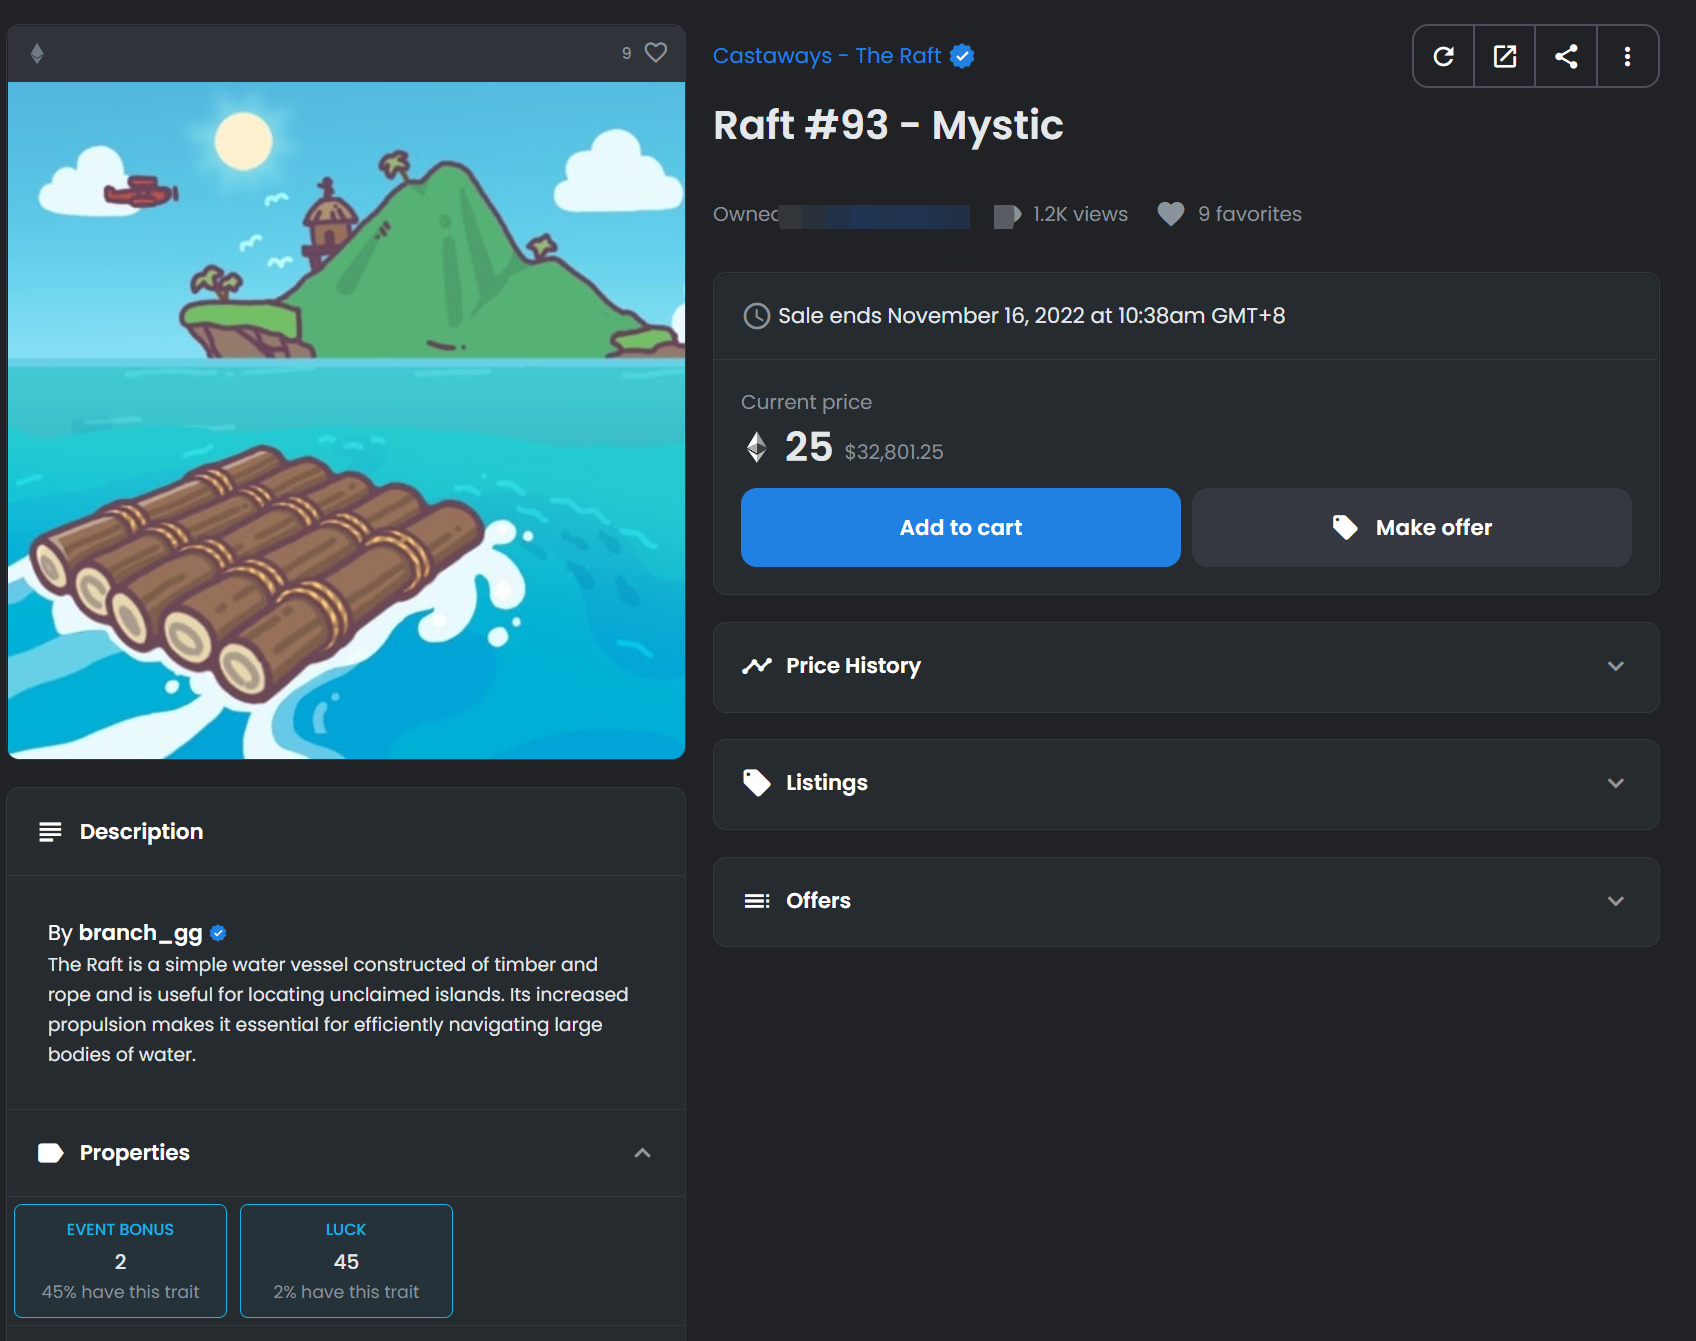Expand the Price History section
Viewport: 1696px width, 1341px height.
click(1185, 667)
